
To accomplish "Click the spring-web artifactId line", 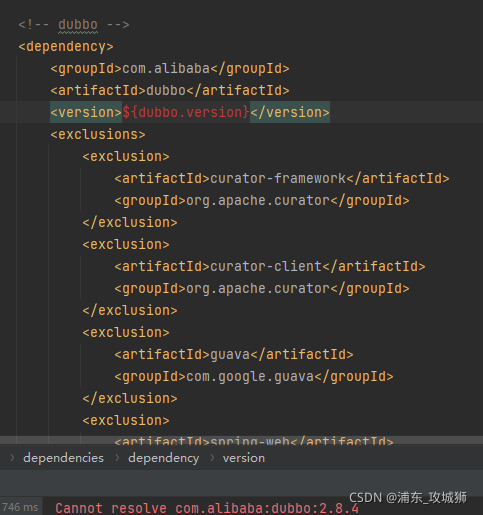I will [254, 441].
